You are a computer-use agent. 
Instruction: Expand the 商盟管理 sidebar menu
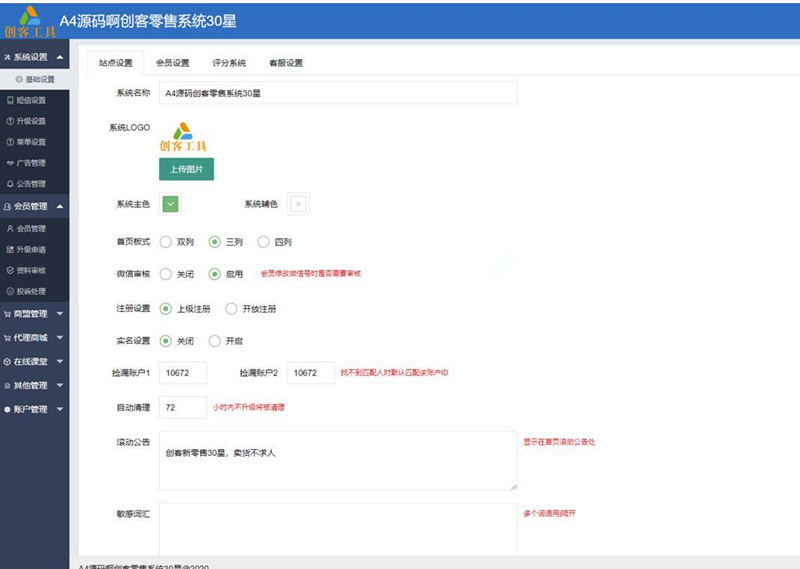(34, 314)
